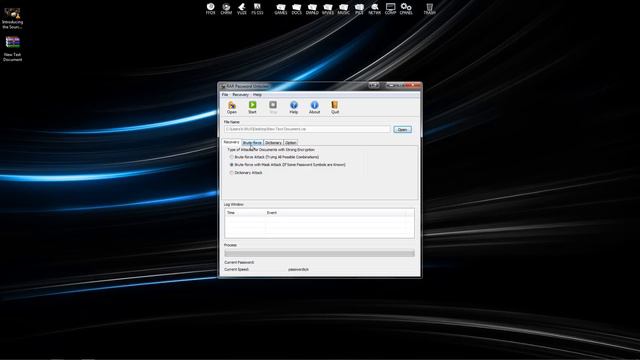Select Brute-force with Mask Attack radio
The image size is (640, 360).
coord(231,165)
